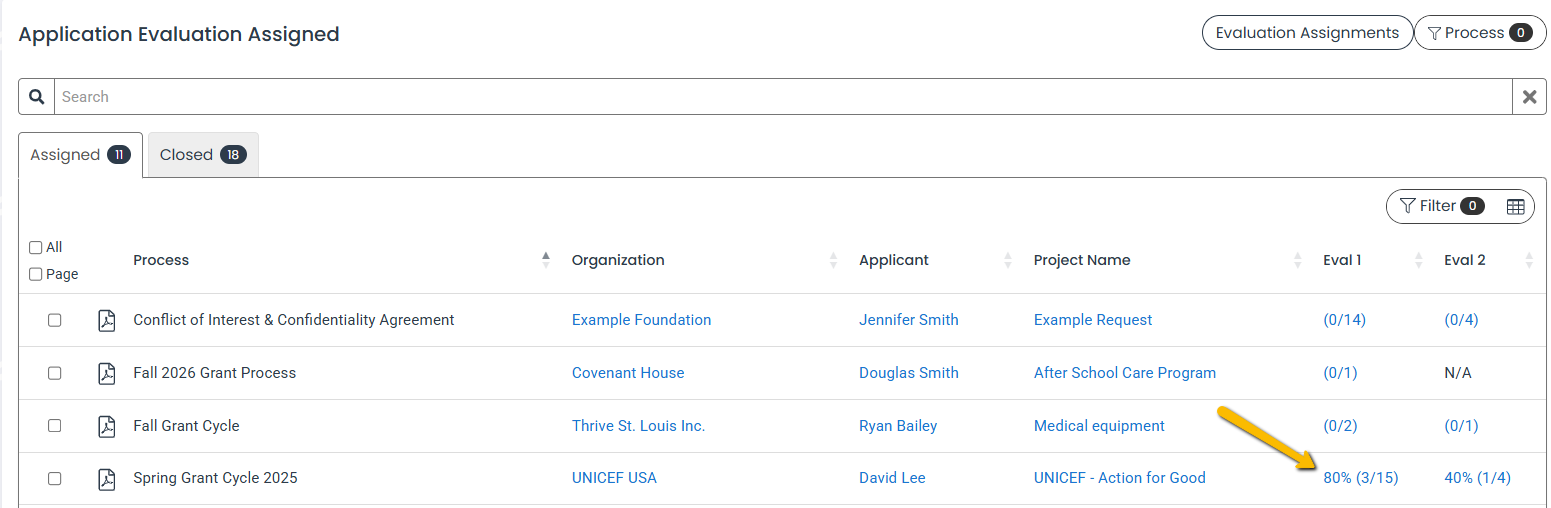The width and height of the screenshot is (1551, 508).
Task: Open Thrive St. Louis Inc. link
Action: [638, 426]
